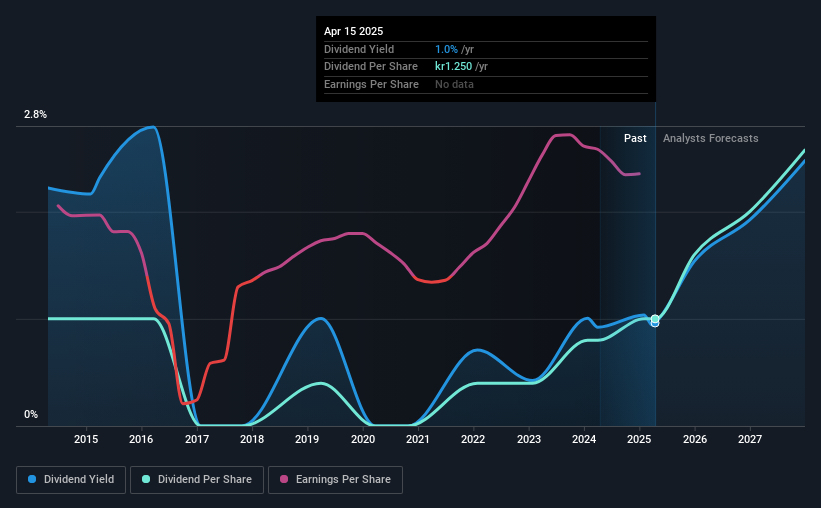821x508 pixels.
Task: Click the tooltip date 'Apr 15 2025'
Action: tap(353, 31)
